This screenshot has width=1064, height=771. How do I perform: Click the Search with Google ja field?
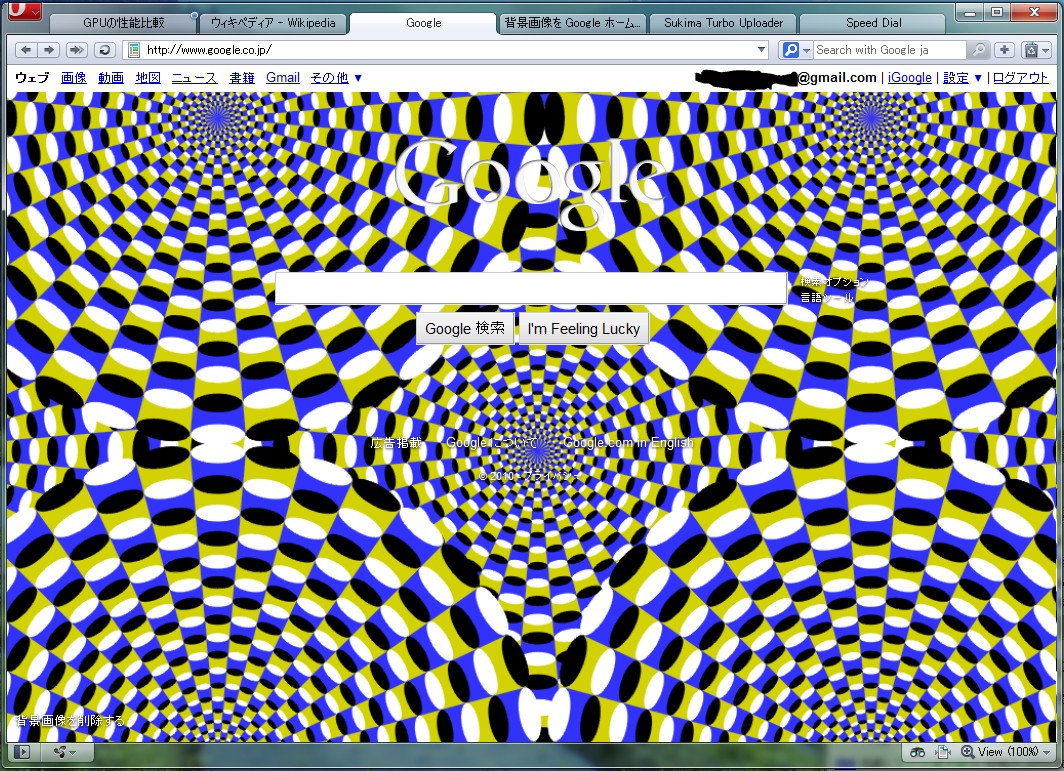(890, 50)
